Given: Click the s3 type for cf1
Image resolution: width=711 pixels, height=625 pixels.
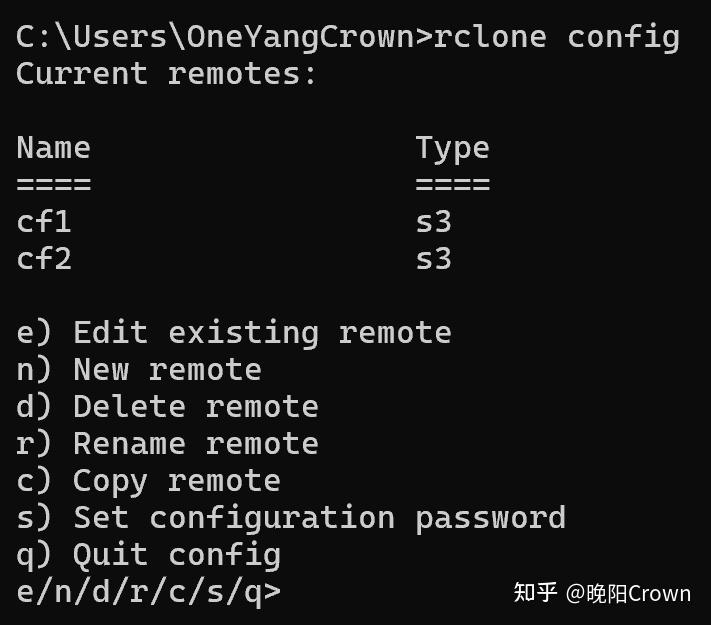Looking at the screenshot, I should point(434,222).
